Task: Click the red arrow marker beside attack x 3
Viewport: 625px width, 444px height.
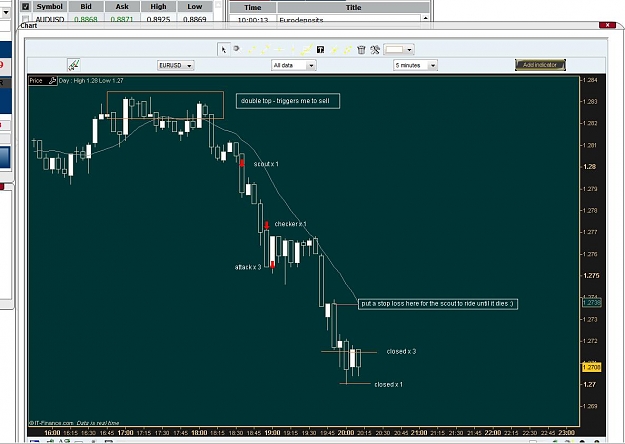Action: 273,265
